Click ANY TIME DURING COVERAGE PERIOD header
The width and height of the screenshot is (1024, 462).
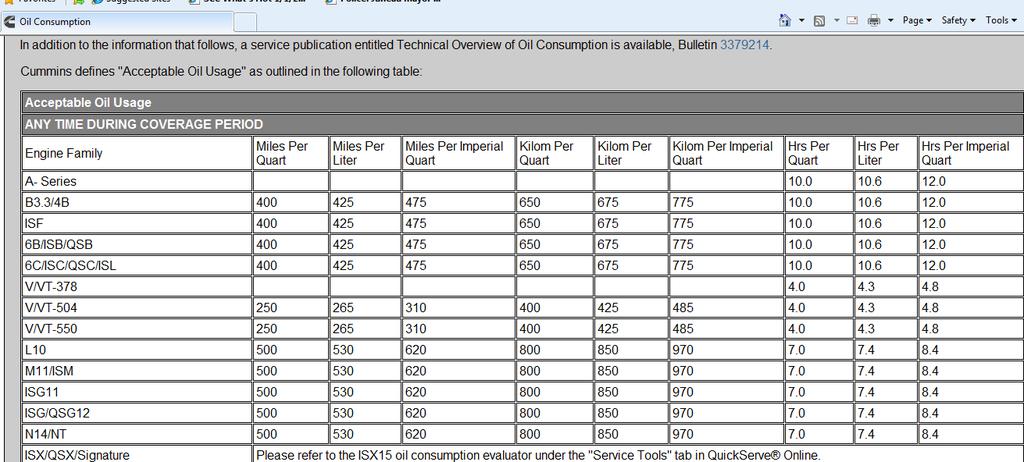pyautogui.click(x=522, y=124)
